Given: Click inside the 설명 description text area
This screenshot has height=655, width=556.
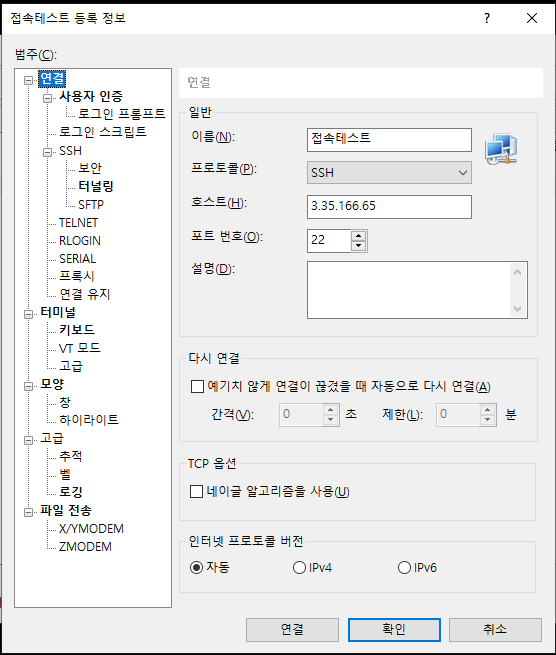Looking at the screenshot, I should (x=409, y=290).
